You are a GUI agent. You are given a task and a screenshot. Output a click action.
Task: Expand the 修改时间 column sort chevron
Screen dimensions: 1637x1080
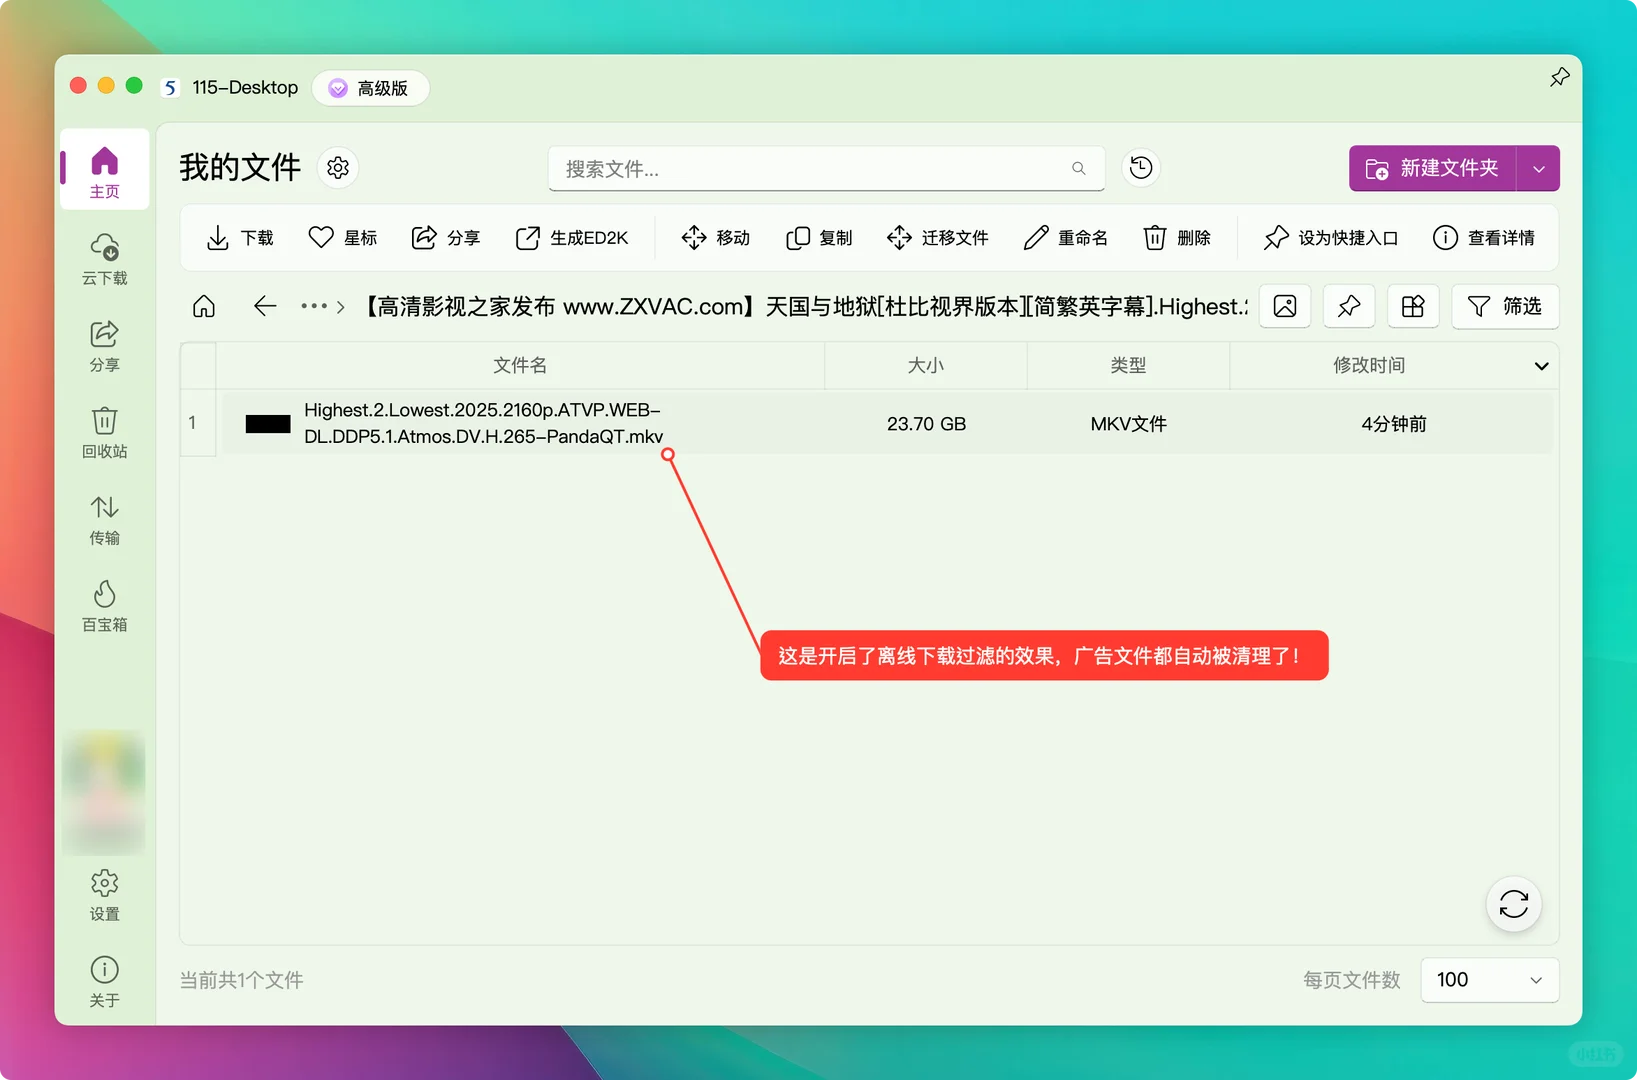[x=1542, y=365]
